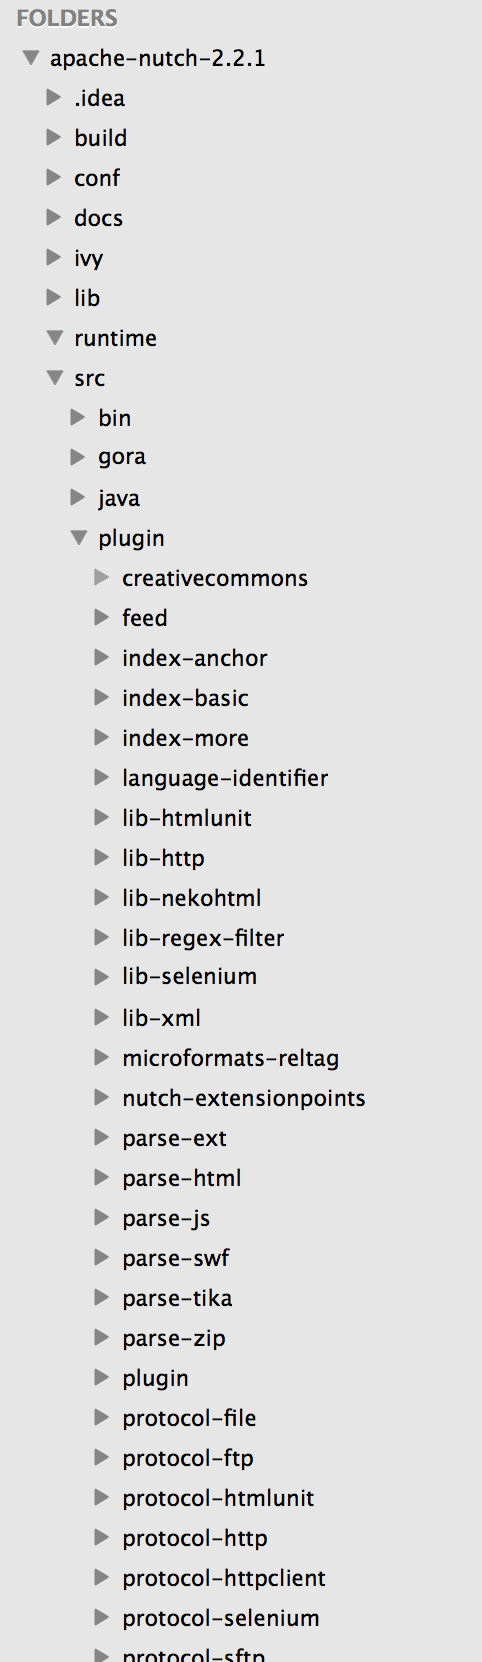Select the docs folder

pyautogui.click(x=98, y=218)
